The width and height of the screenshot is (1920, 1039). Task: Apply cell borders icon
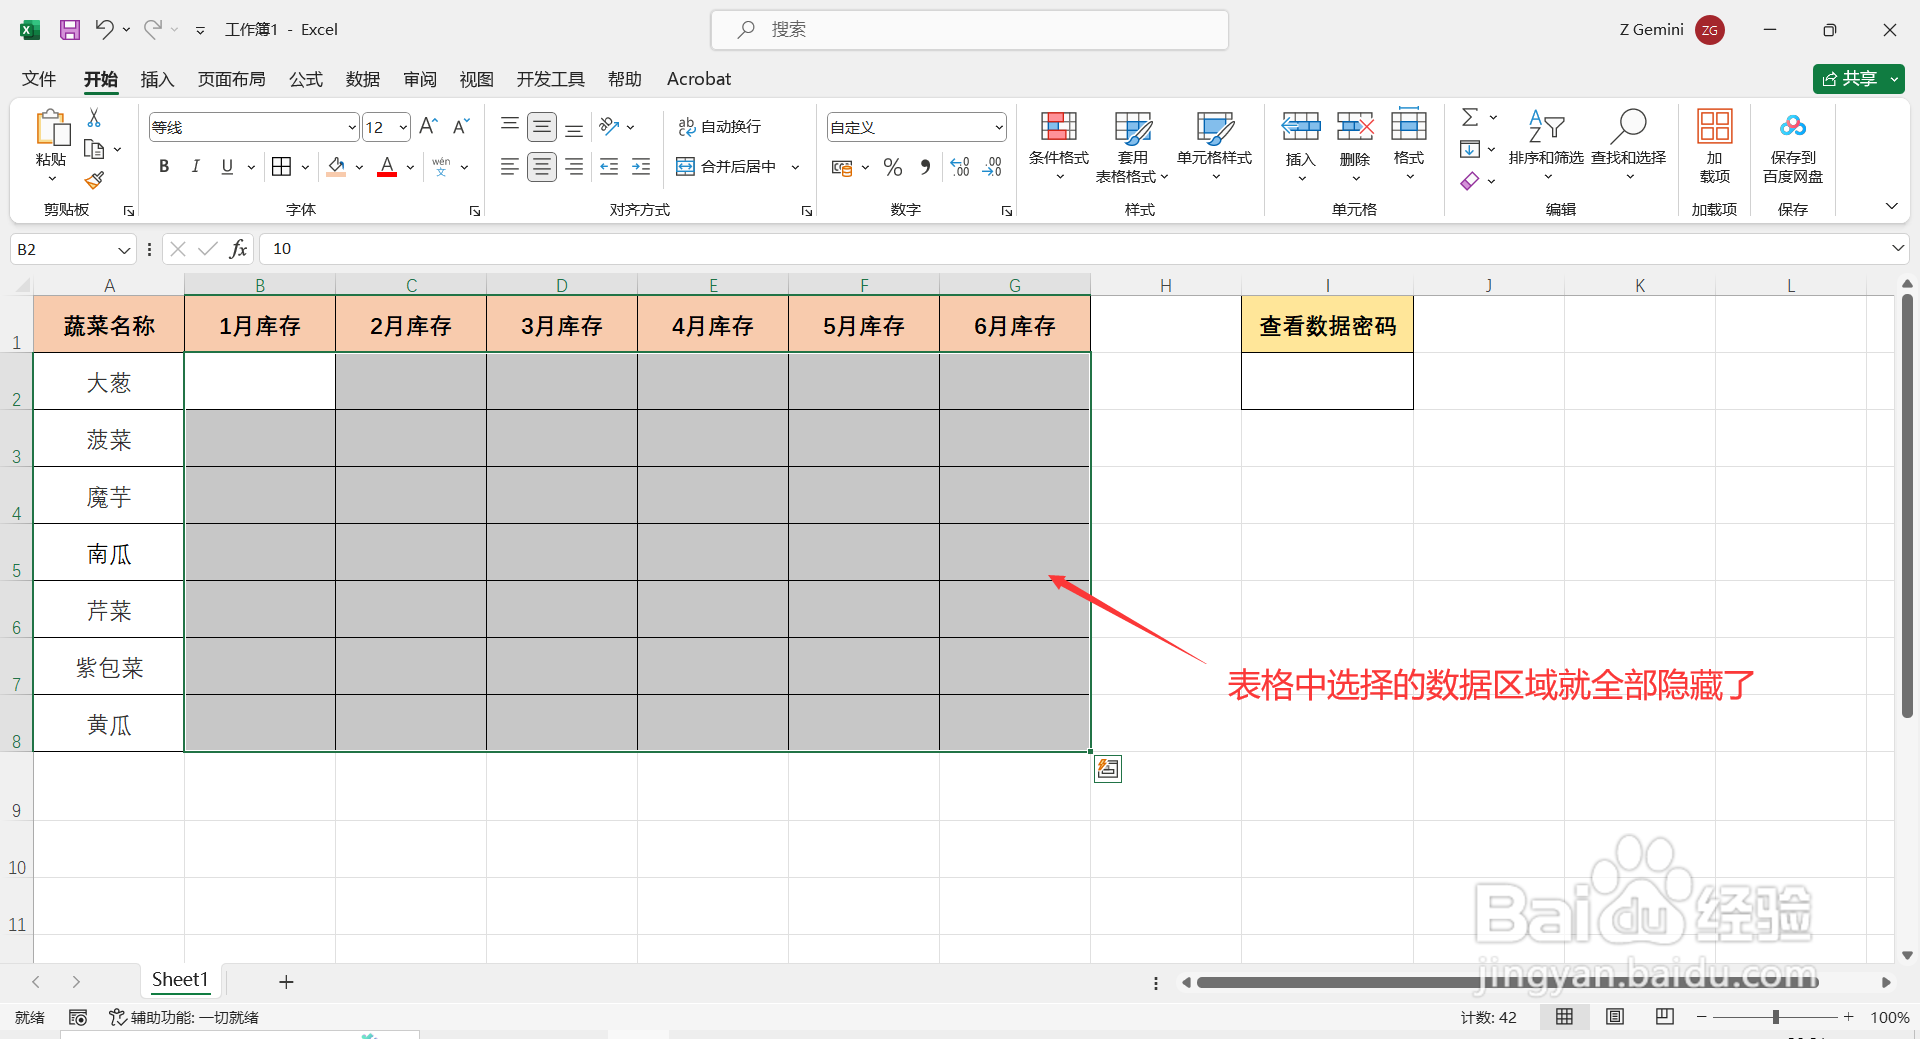coord(282,166)
